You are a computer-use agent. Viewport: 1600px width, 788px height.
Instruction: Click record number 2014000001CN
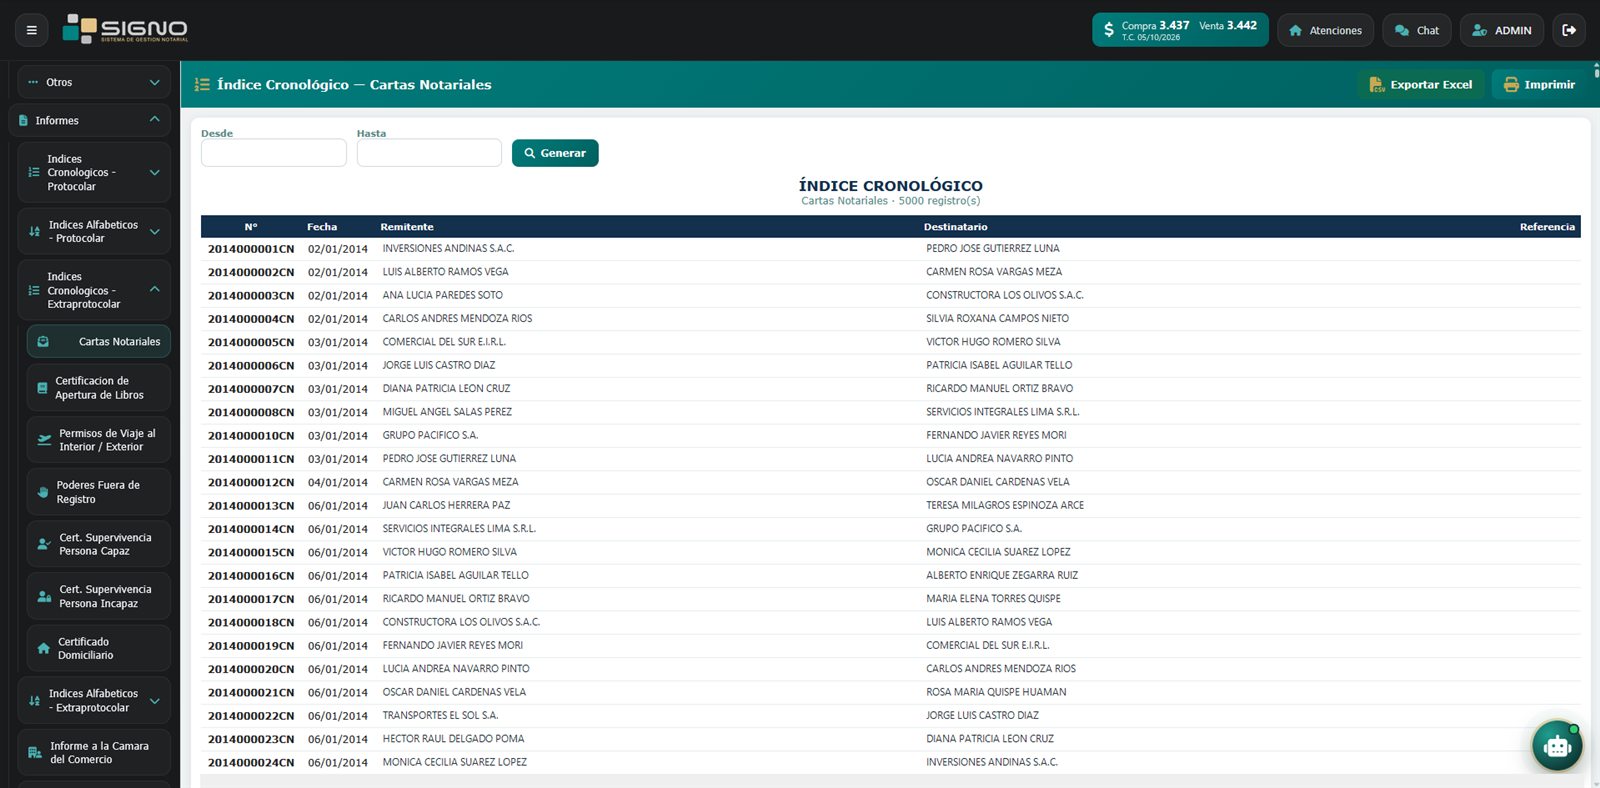tap(251, 249)
